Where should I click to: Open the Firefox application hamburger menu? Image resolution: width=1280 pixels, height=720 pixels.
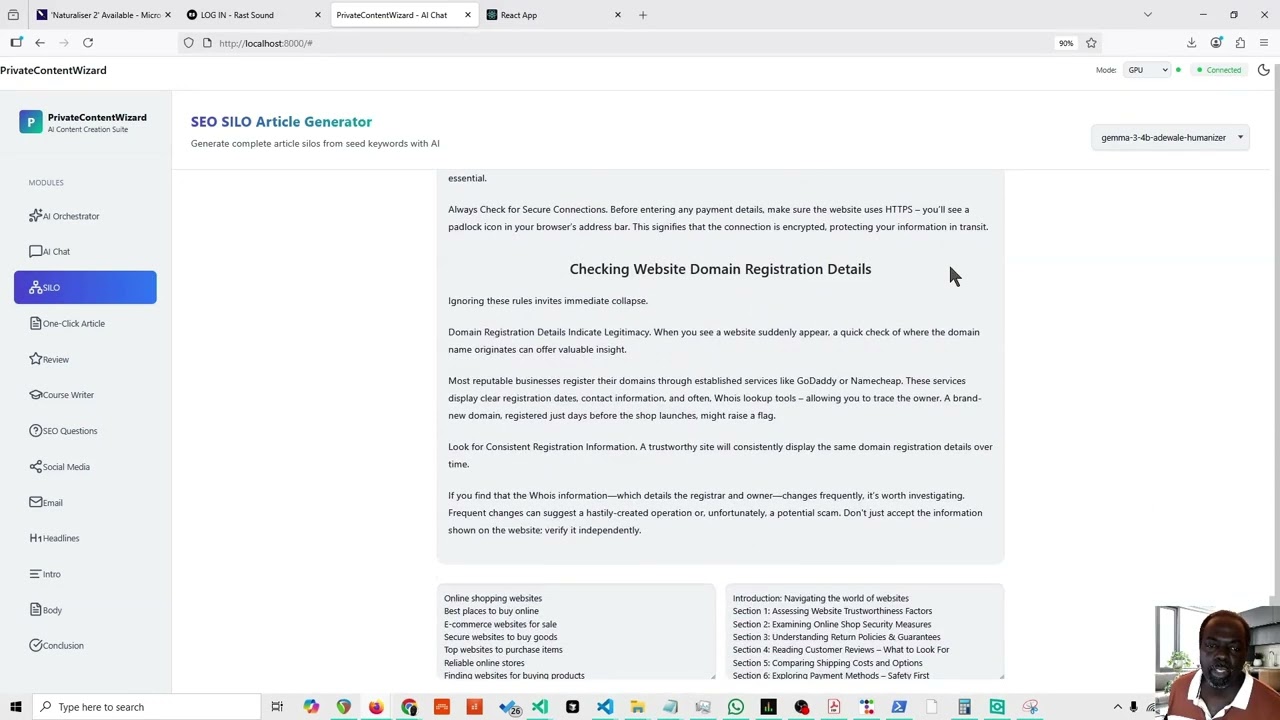[1264, 43]
